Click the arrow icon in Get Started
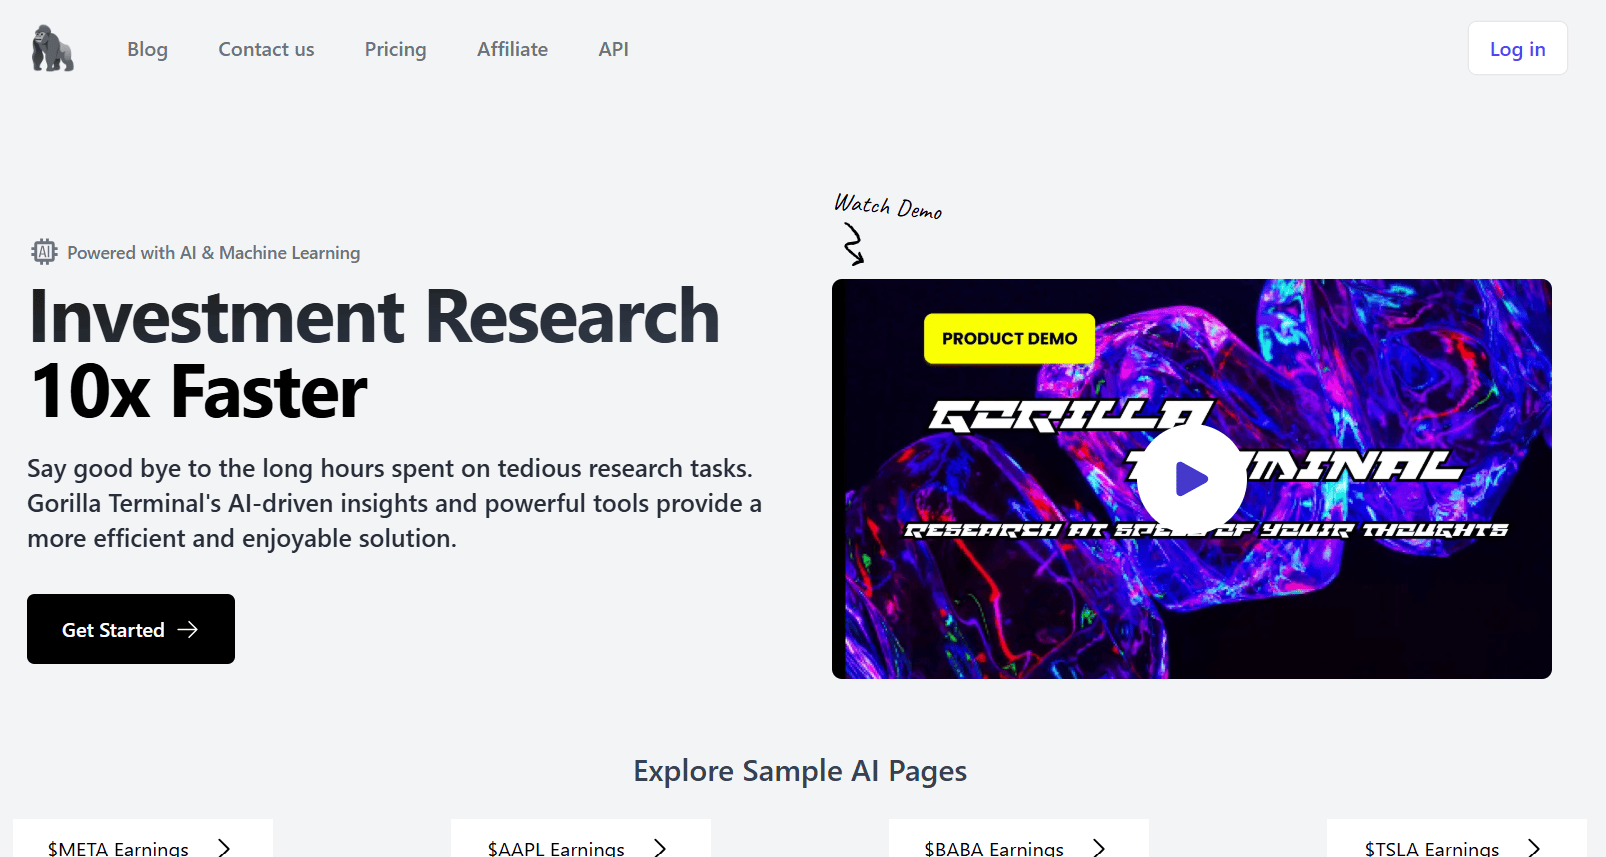The width and height of the screenshot is (1606, 857). (x=188, y=629)
